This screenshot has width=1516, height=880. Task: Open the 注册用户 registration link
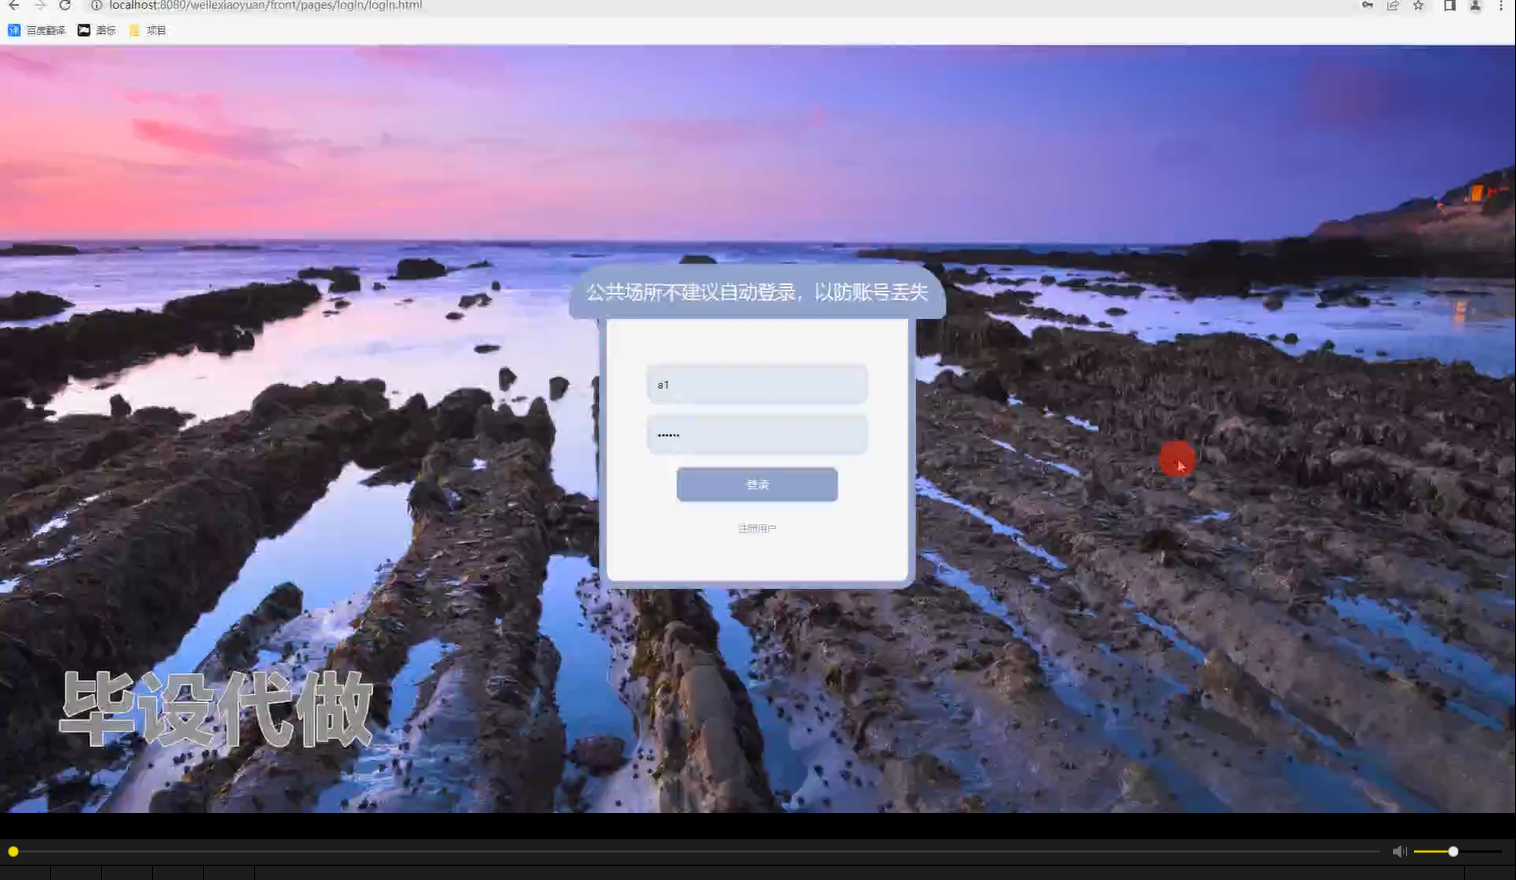757,528
